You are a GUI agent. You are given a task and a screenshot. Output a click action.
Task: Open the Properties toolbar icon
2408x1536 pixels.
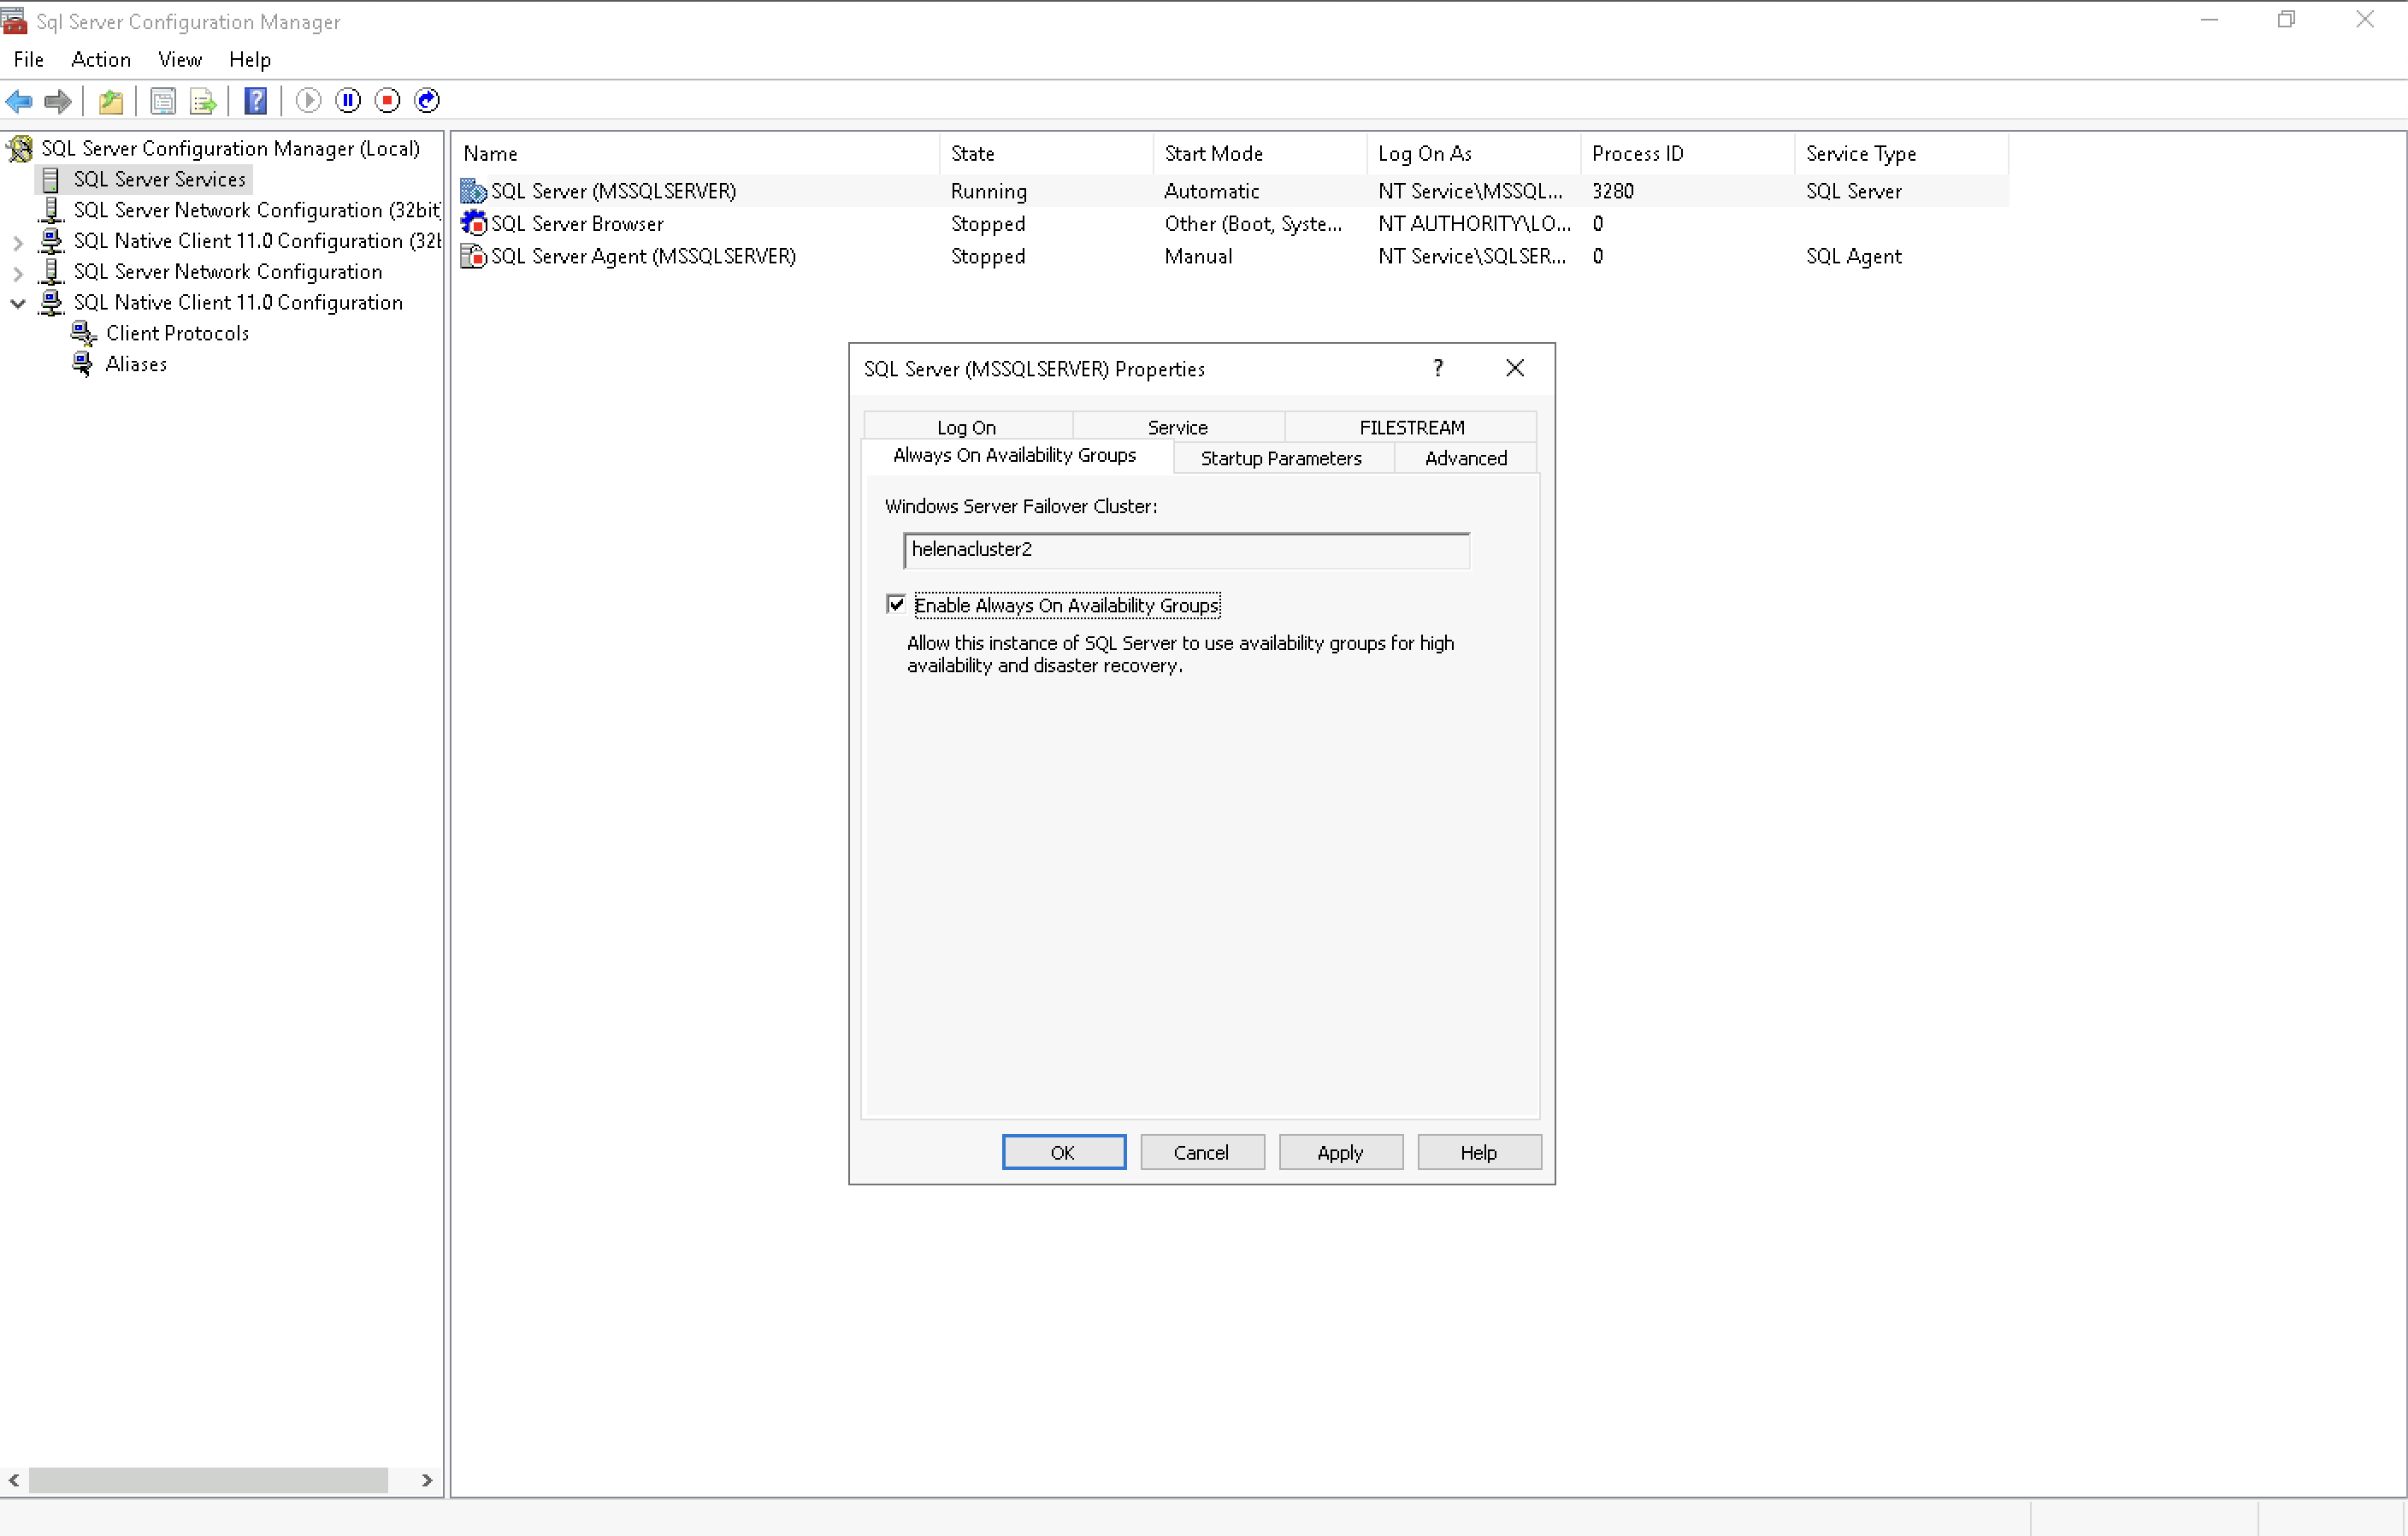(163, 100)
